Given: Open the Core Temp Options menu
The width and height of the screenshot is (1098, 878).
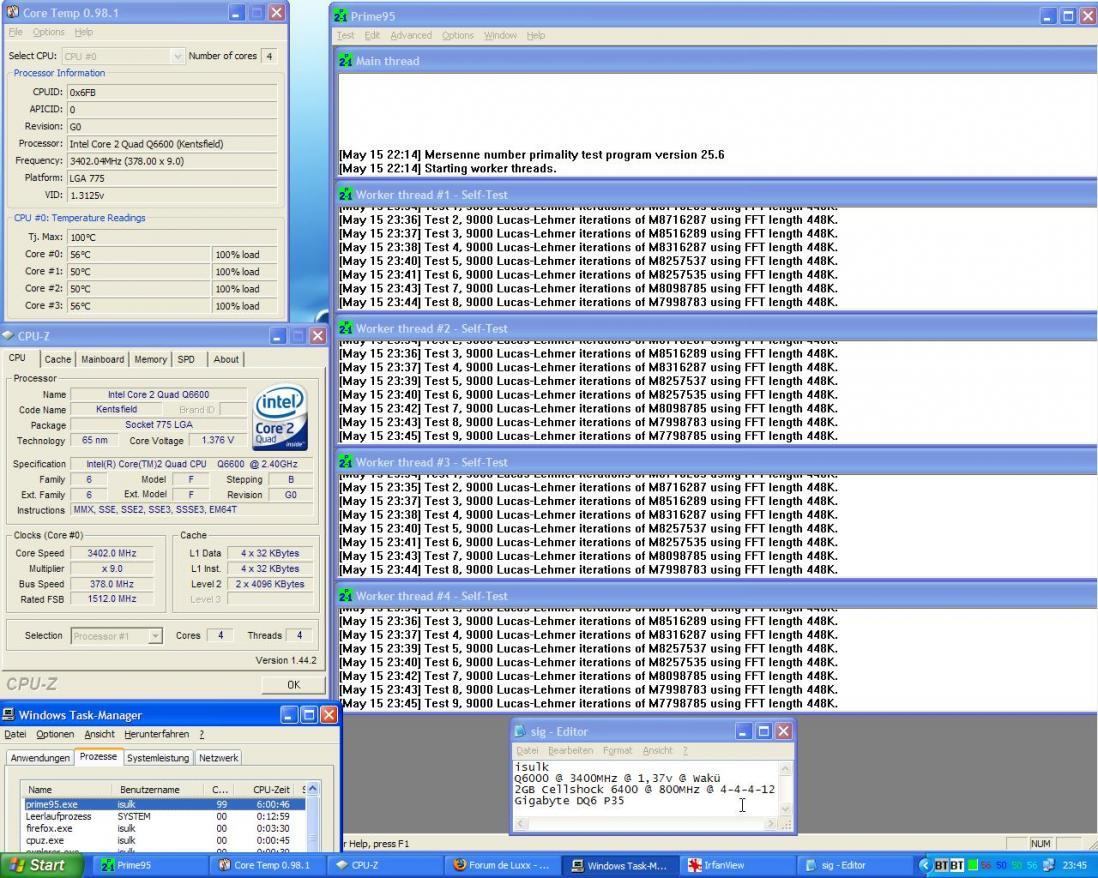Looking at the screenshot, I should 48,32.
